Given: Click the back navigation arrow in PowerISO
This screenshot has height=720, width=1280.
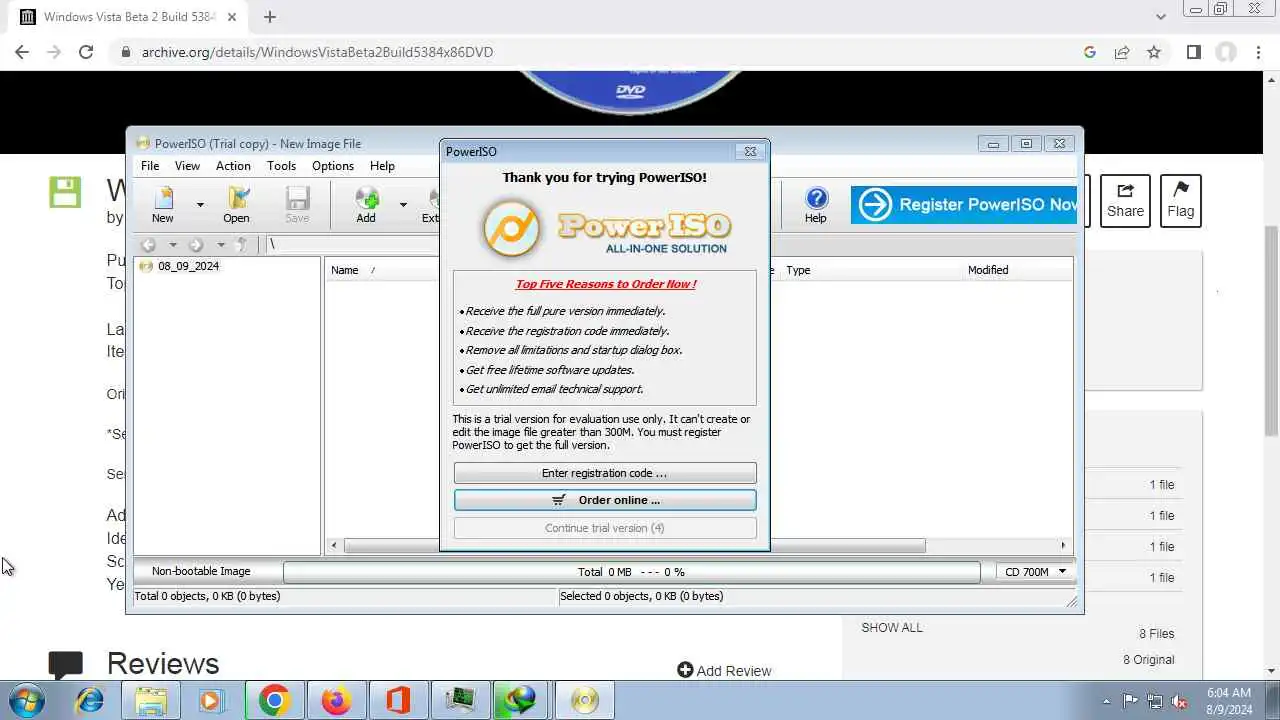Looking at the screenshot, I should 148,245.
